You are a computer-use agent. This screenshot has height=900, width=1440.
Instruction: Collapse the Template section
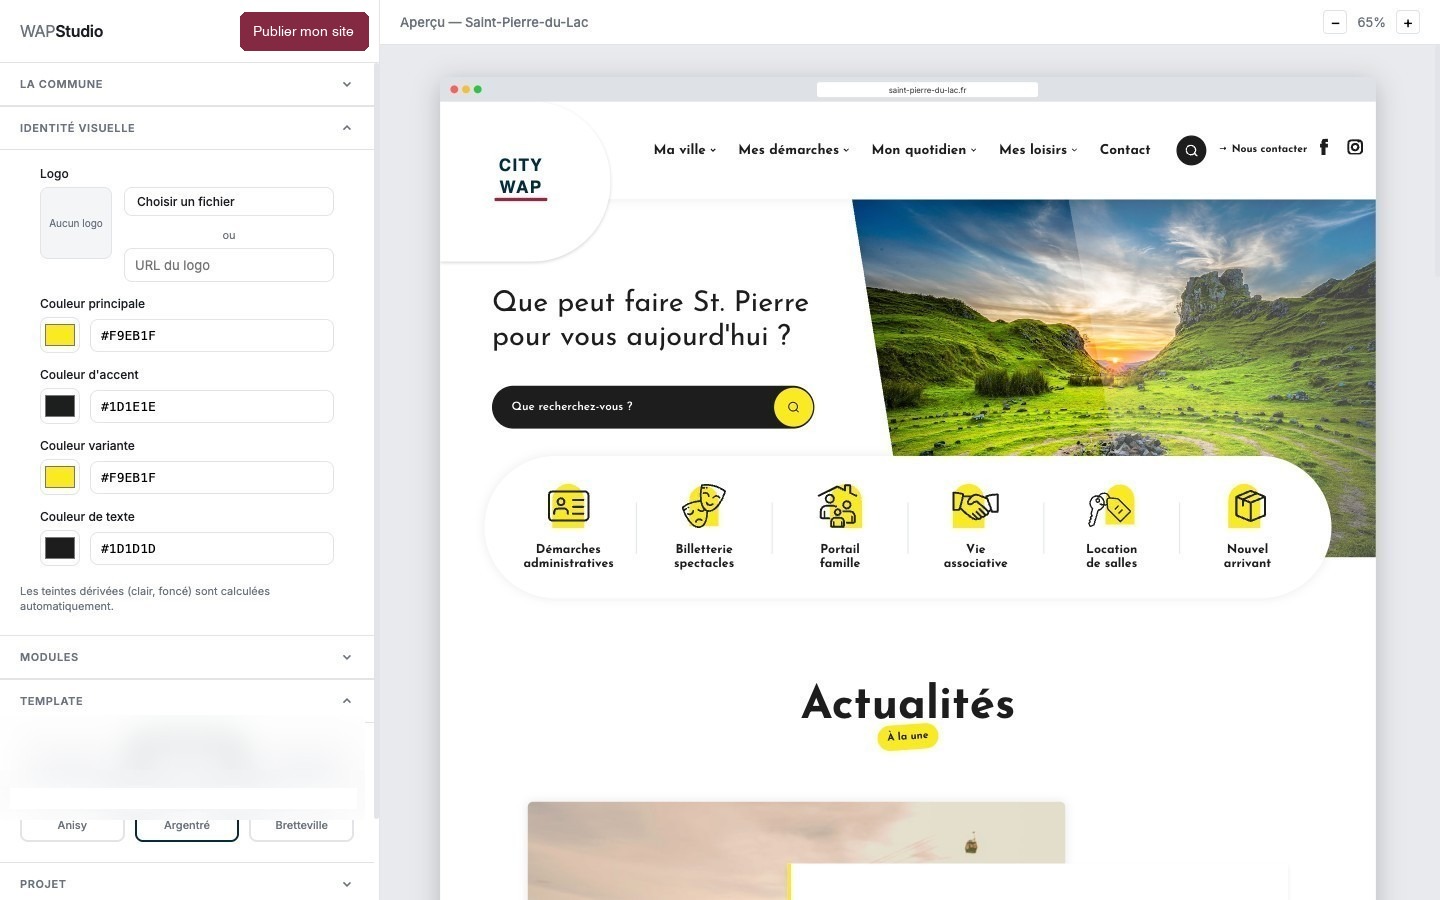(187, 701)
